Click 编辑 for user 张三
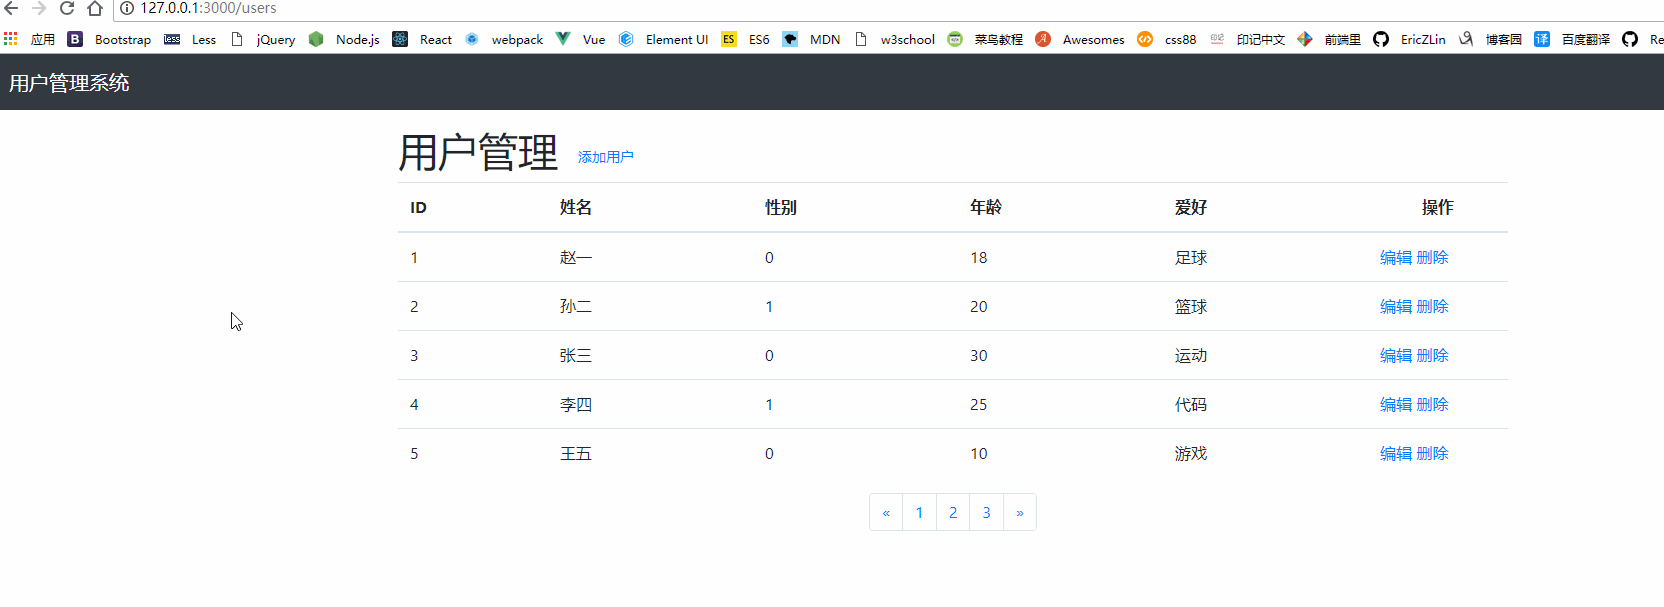The image size is (1664, 607). pyautogui.click(x=1395, y=355)
